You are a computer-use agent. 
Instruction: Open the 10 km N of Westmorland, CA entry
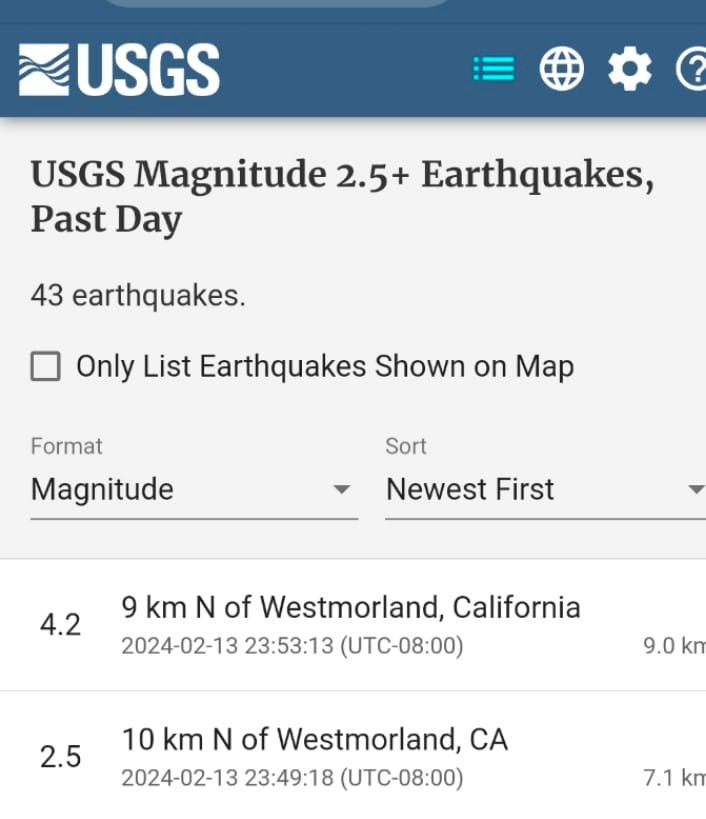353,755
